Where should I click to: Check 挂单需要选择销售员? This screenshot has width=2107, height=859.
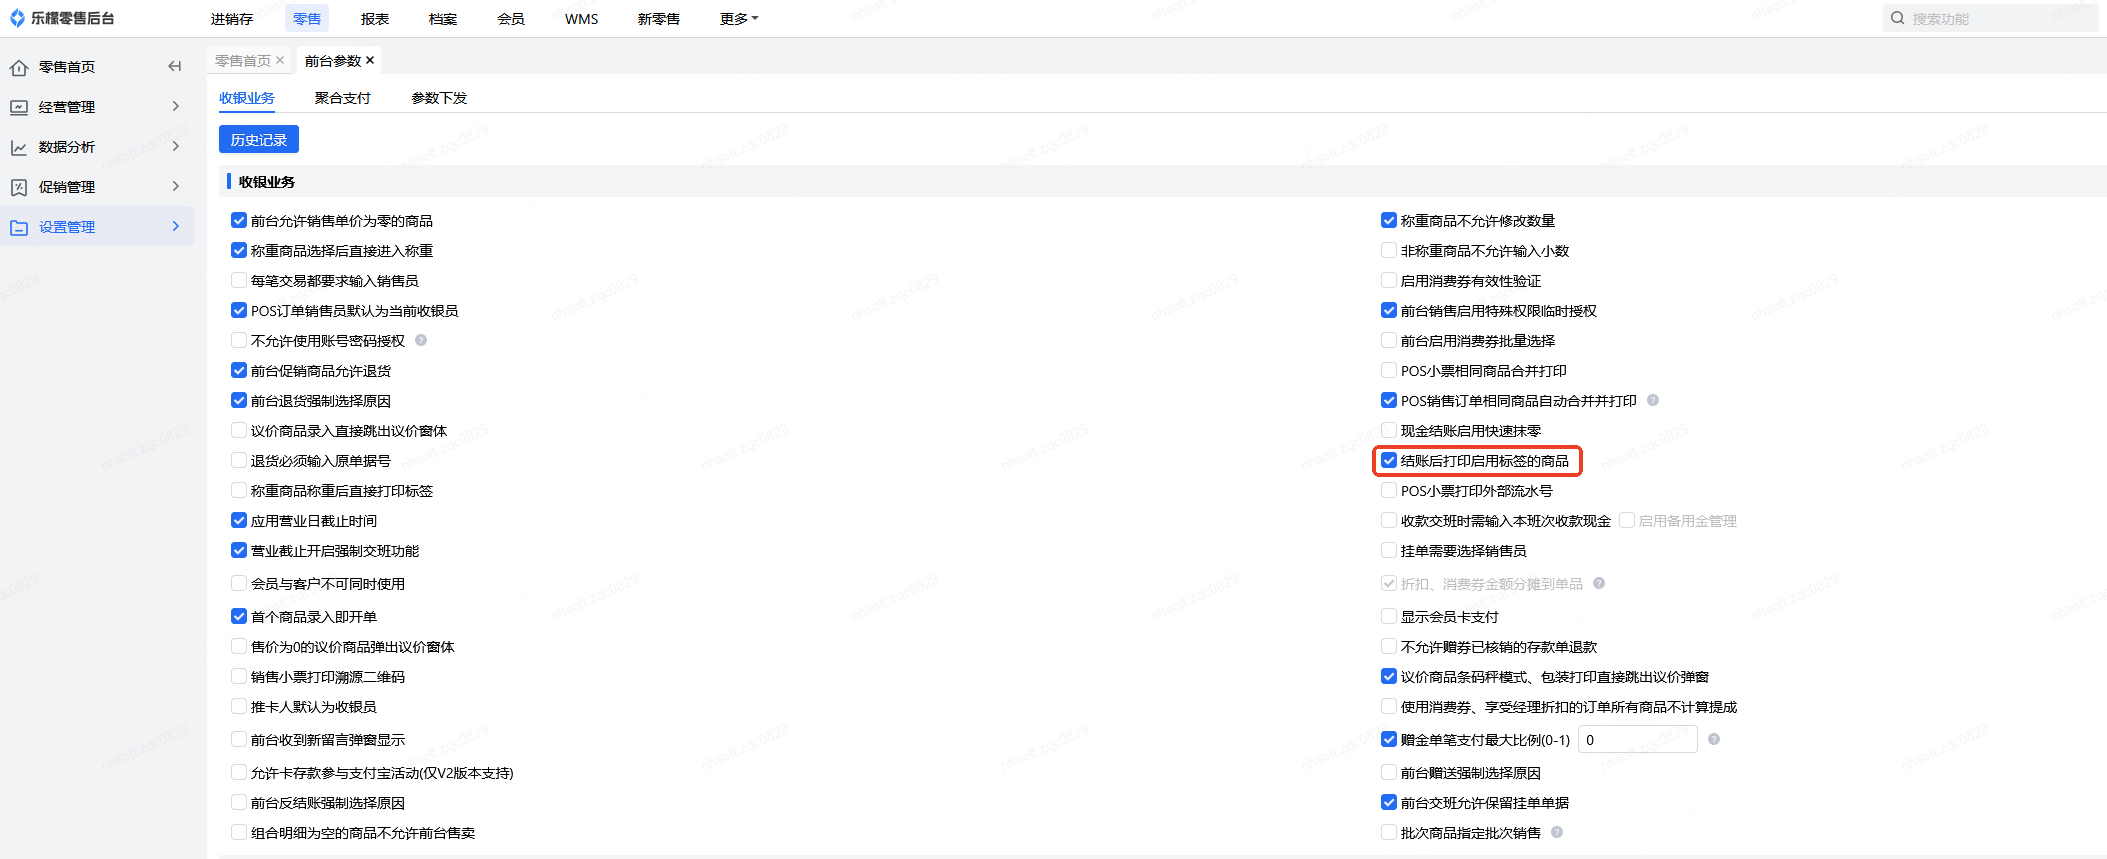(x=1389, y=550)
